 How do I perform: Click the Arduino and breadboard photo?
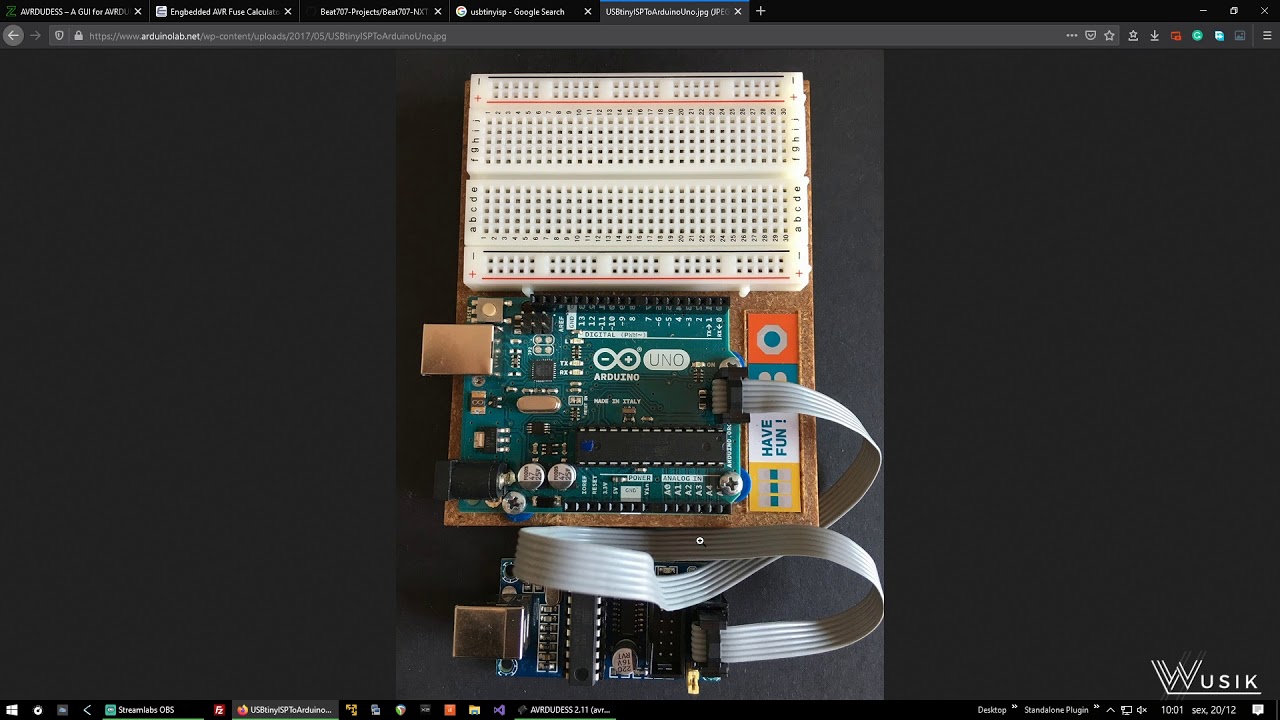[640, 375]
